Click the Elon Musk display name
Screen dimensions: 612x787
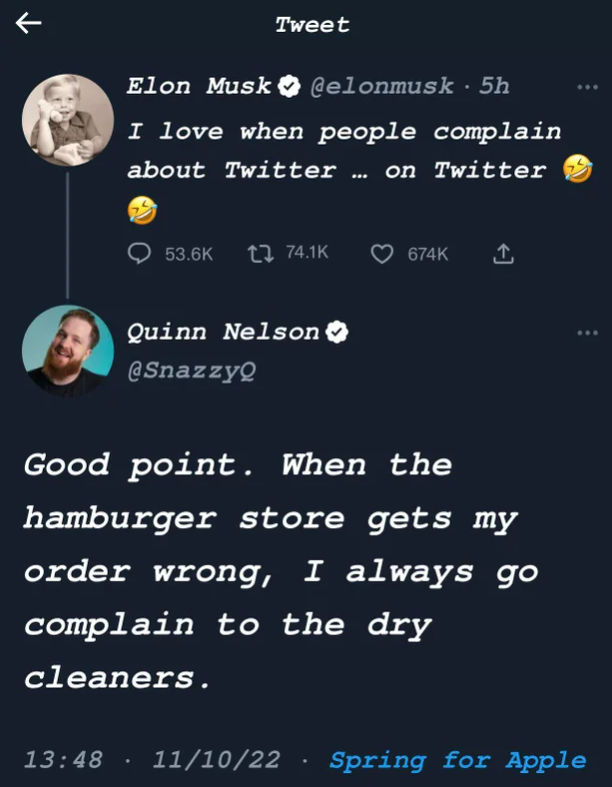[199, 87]
